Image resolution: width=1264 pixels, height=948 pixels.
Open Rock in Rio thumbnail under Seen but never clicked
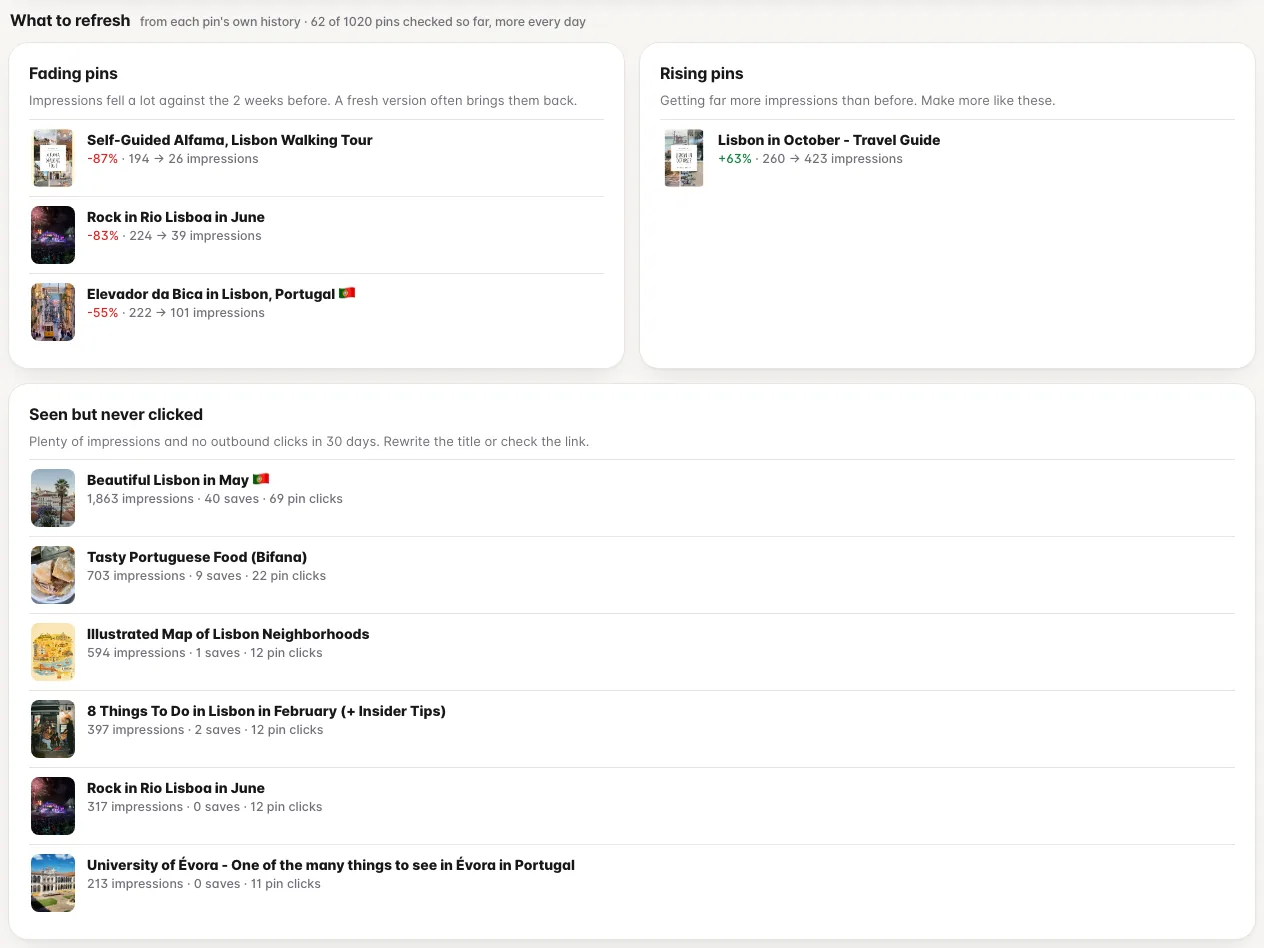coord(53,806)
